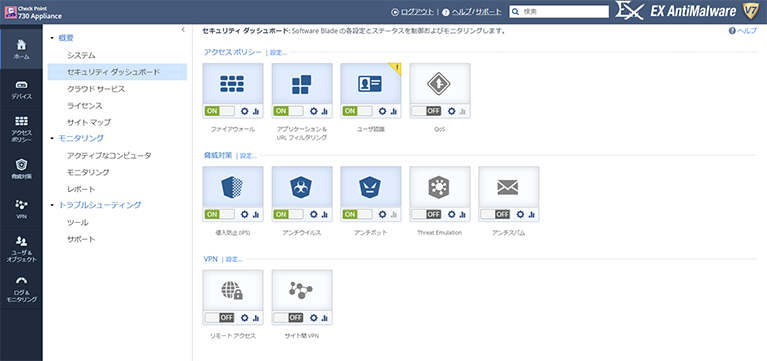Open サイト マップ in the tree
767x361 pixels.
(89, 122)
